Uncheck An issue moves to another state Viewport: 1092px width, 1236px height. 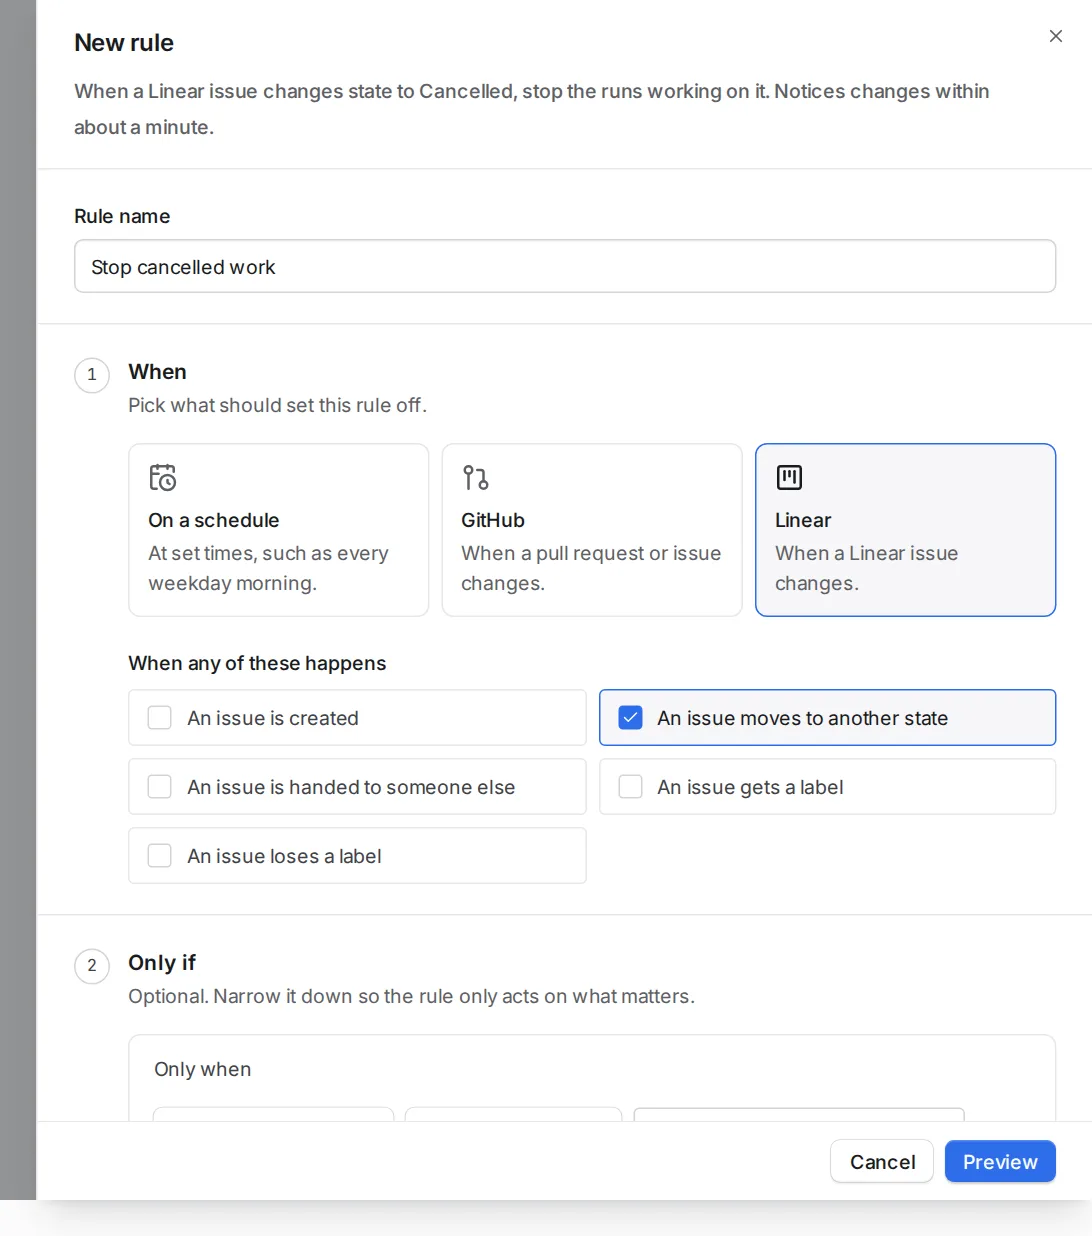pos(630,718)
